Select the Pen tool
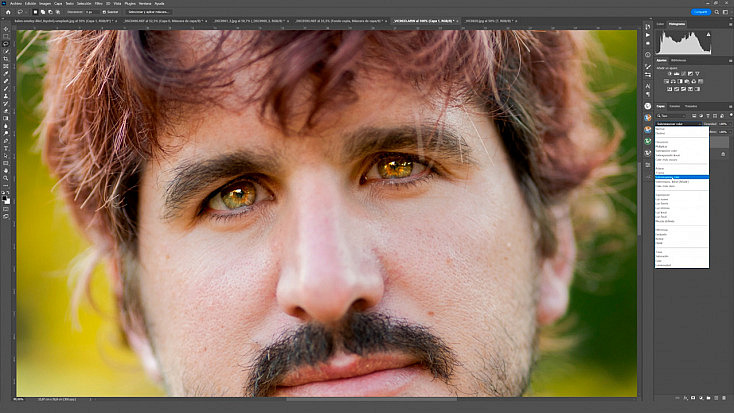Viewport: 734px width, 413px height. pyautogui.click(x=6, y=141)
